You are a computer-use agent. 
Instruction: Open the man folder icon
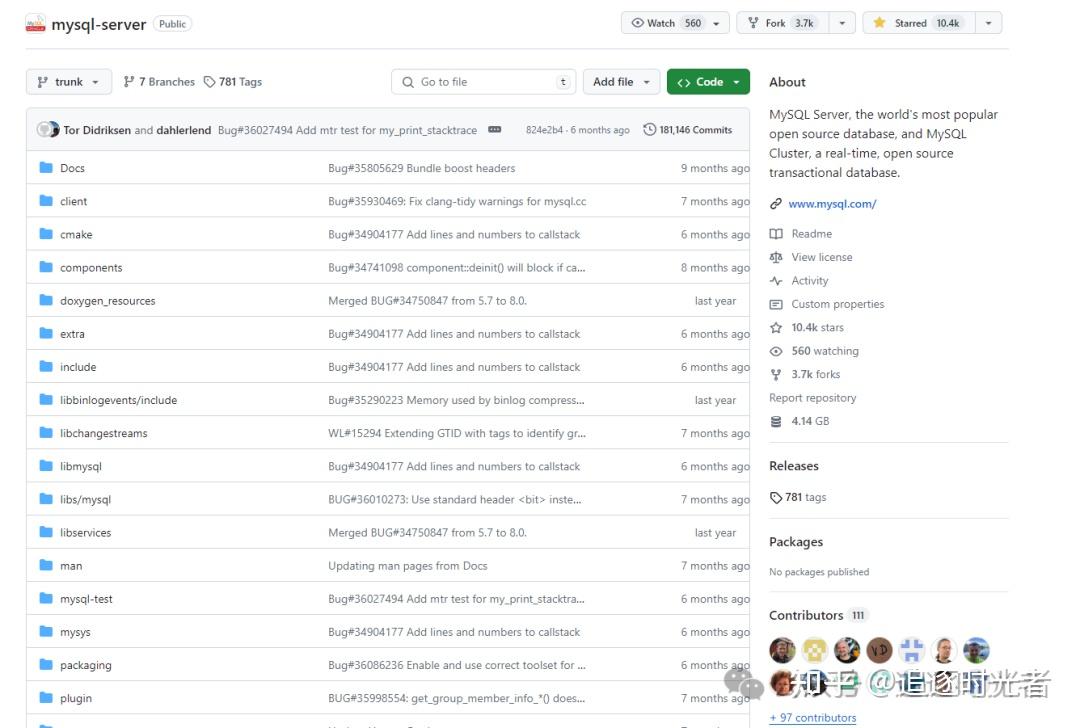(46, 565)
